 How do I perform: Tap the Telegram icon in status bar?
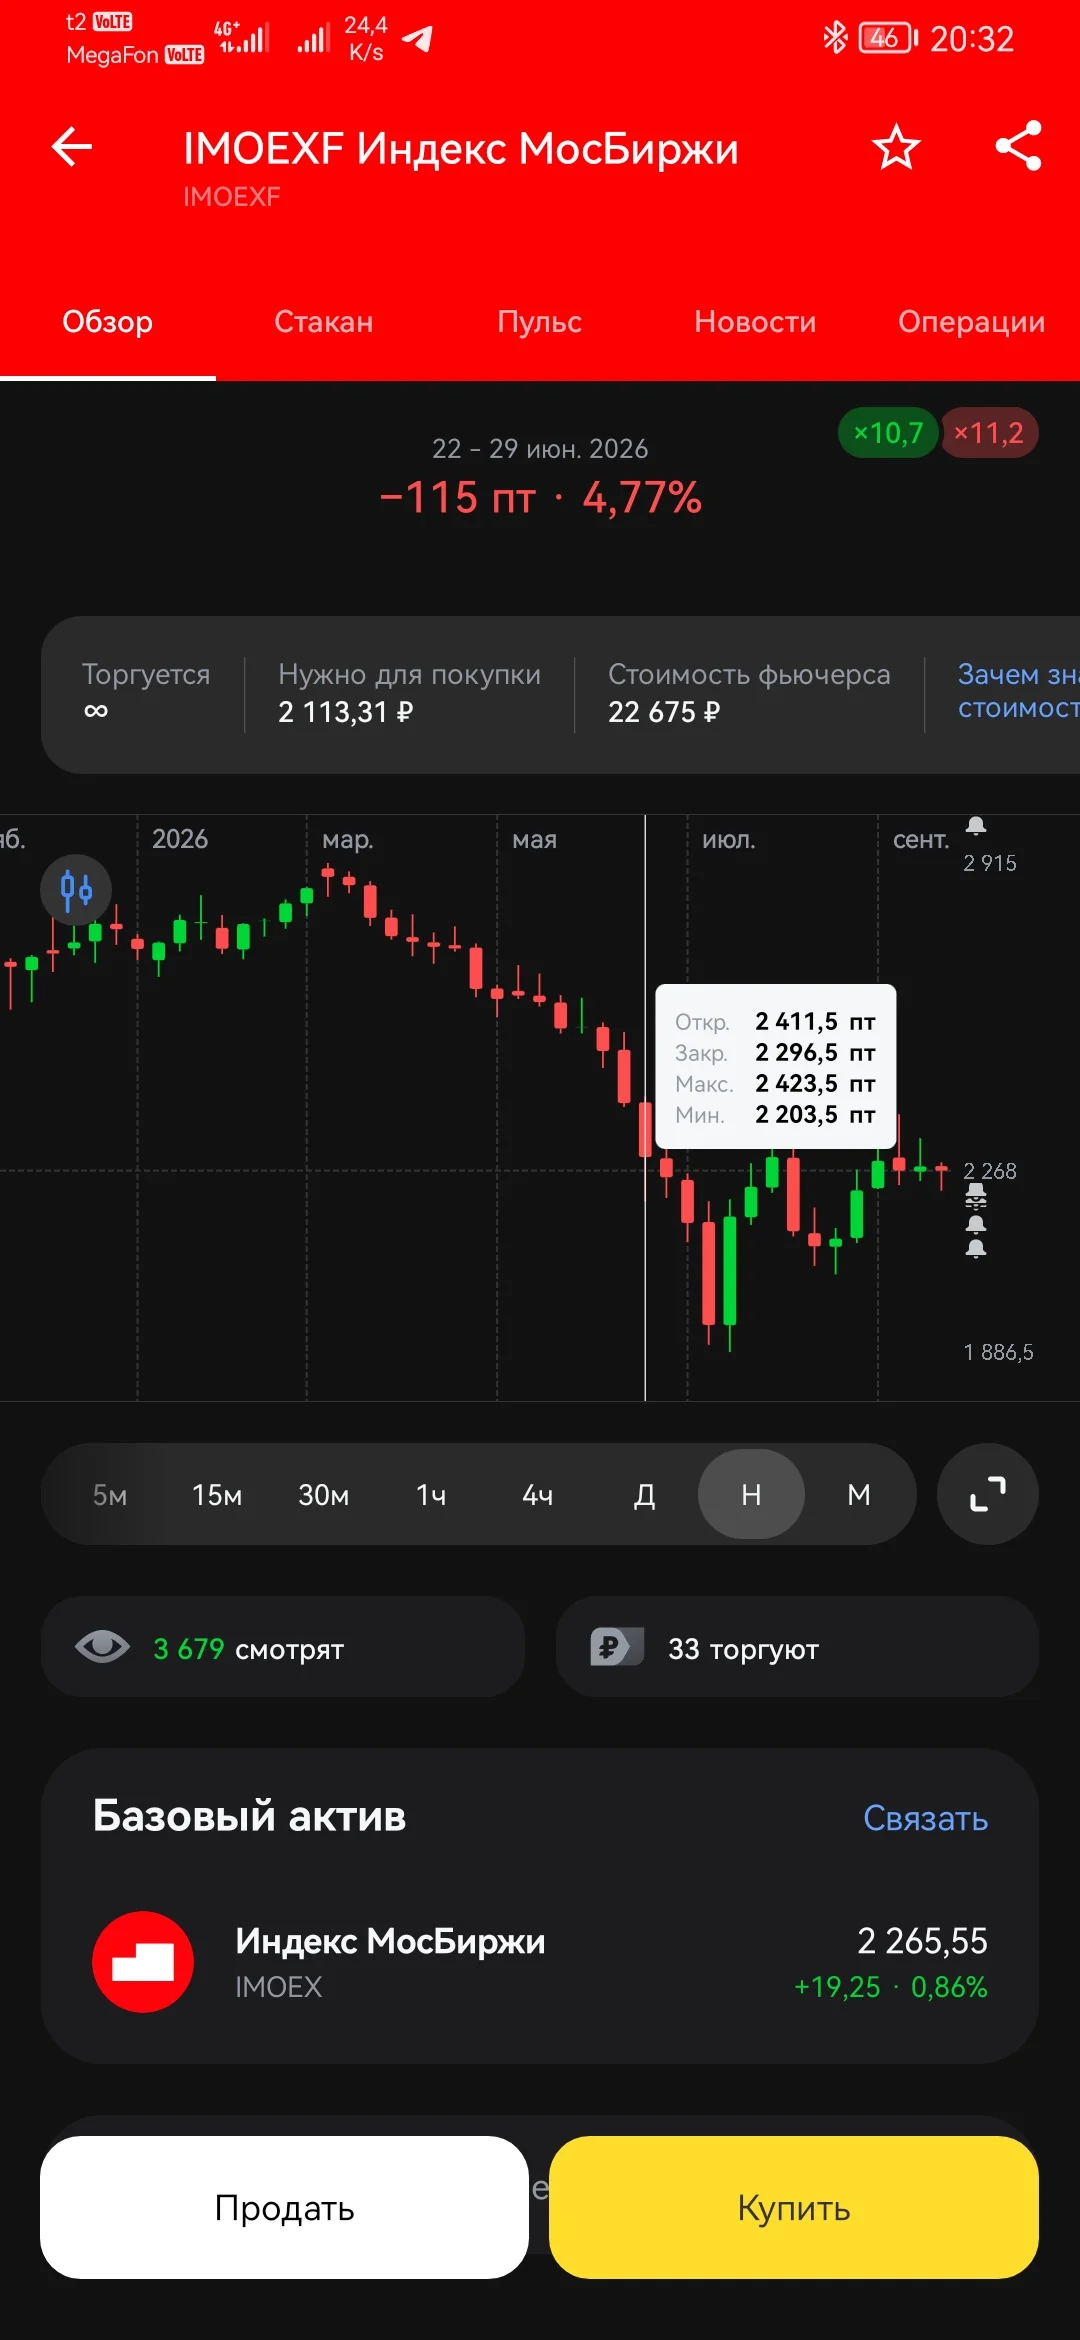point(417,38)
